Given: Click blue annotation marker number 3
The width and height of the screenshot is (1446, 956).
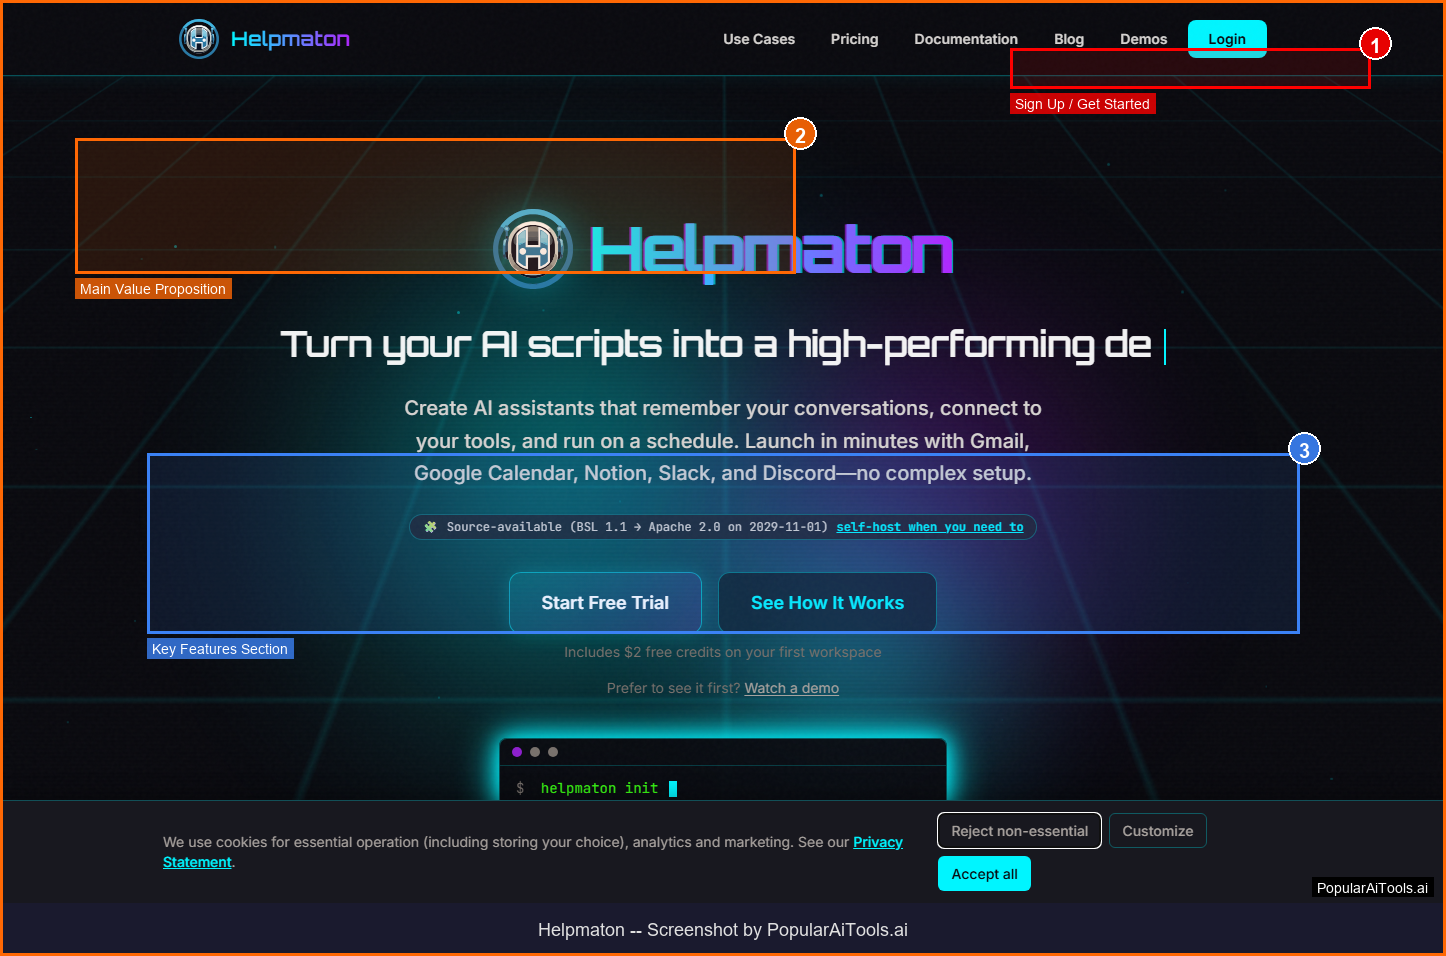Looking at the screenshot, I should 1304,450.
